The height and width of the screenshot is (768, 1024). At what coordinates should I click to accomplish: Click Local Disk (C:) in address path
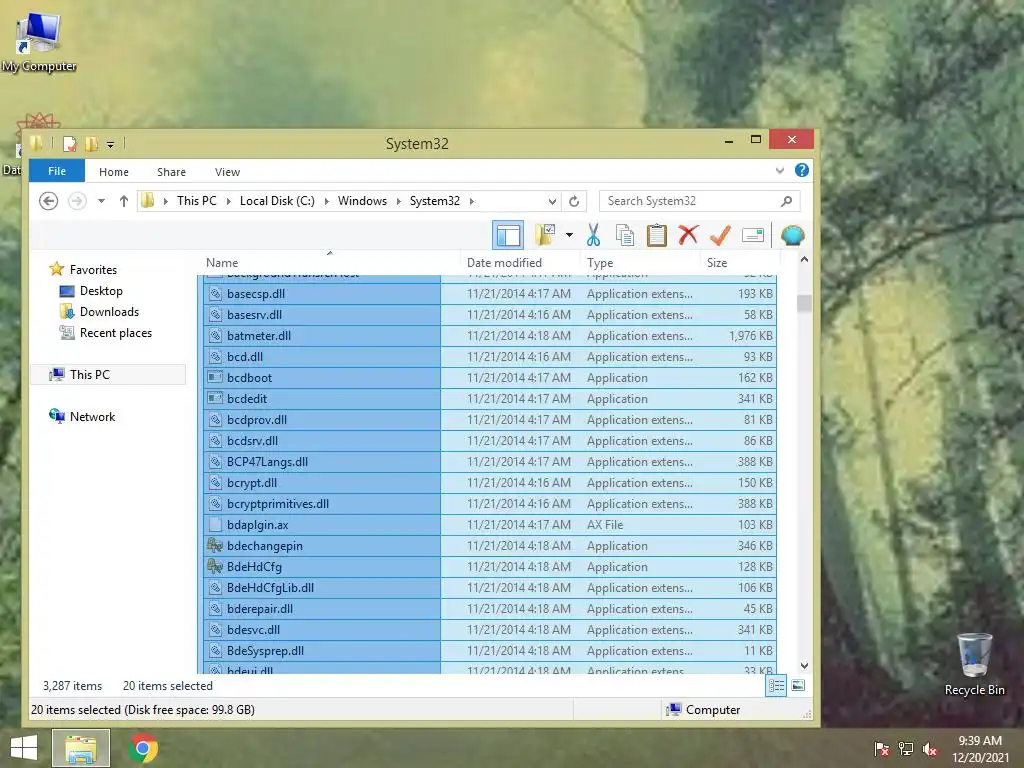(277, 201)
